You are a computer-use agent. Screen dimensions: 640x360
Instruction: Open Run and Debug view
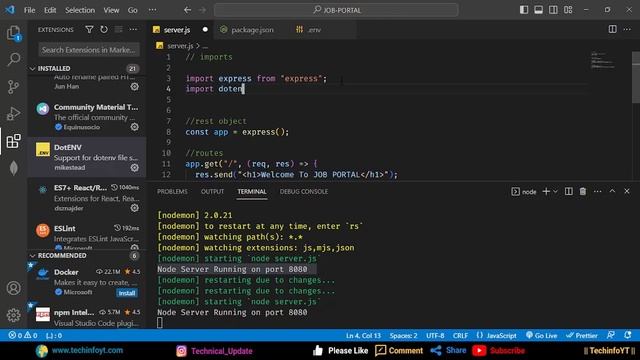click(x=13, y=113)
